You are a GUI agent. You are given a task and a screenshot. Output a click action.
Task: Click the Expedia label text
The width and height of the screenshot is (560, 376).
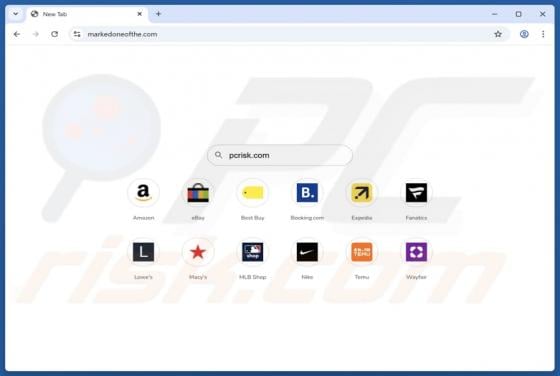click(x=362, y=218)
